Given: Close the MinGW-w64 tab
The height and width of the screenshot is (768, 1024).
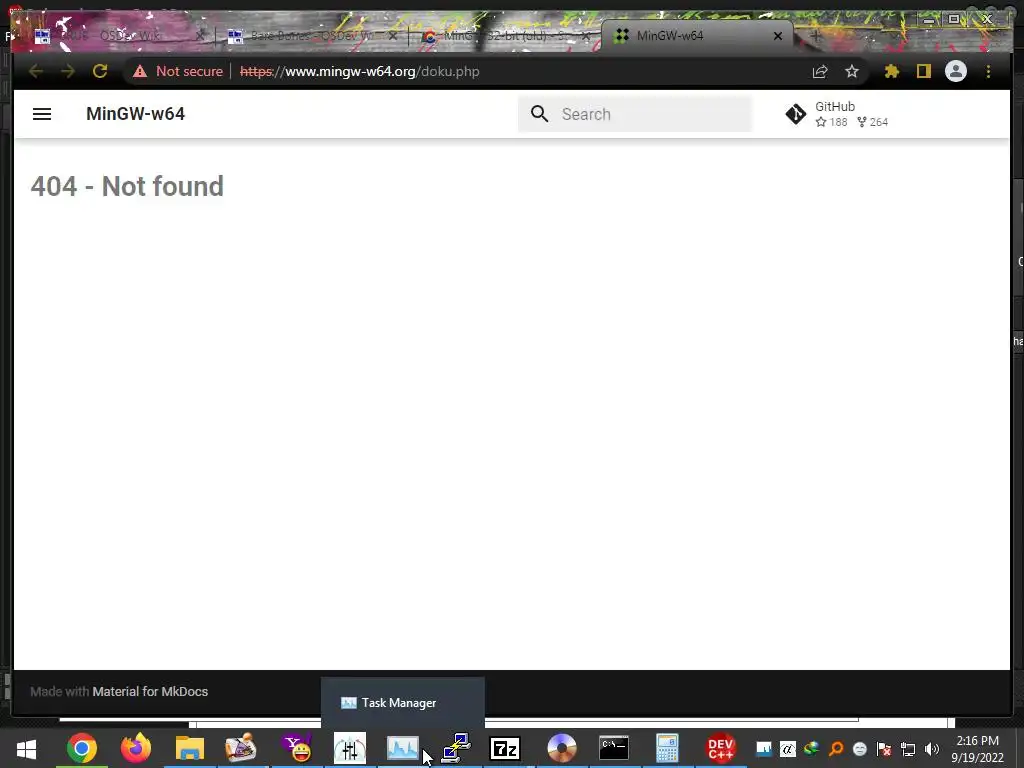Looking at the screenshot, I should pyautogui.click(x=778, y=36).
